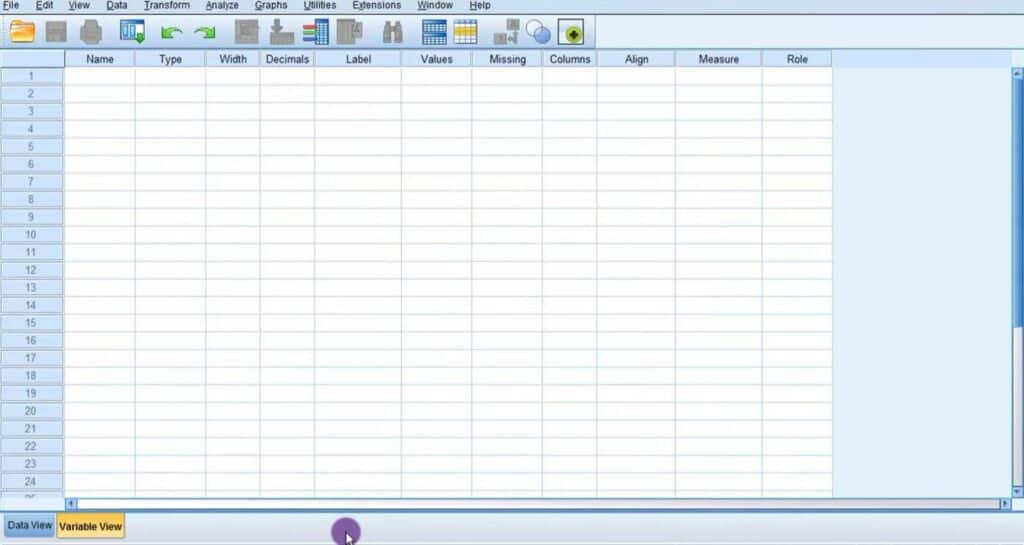Open the Variables info icon

[315, 32]
